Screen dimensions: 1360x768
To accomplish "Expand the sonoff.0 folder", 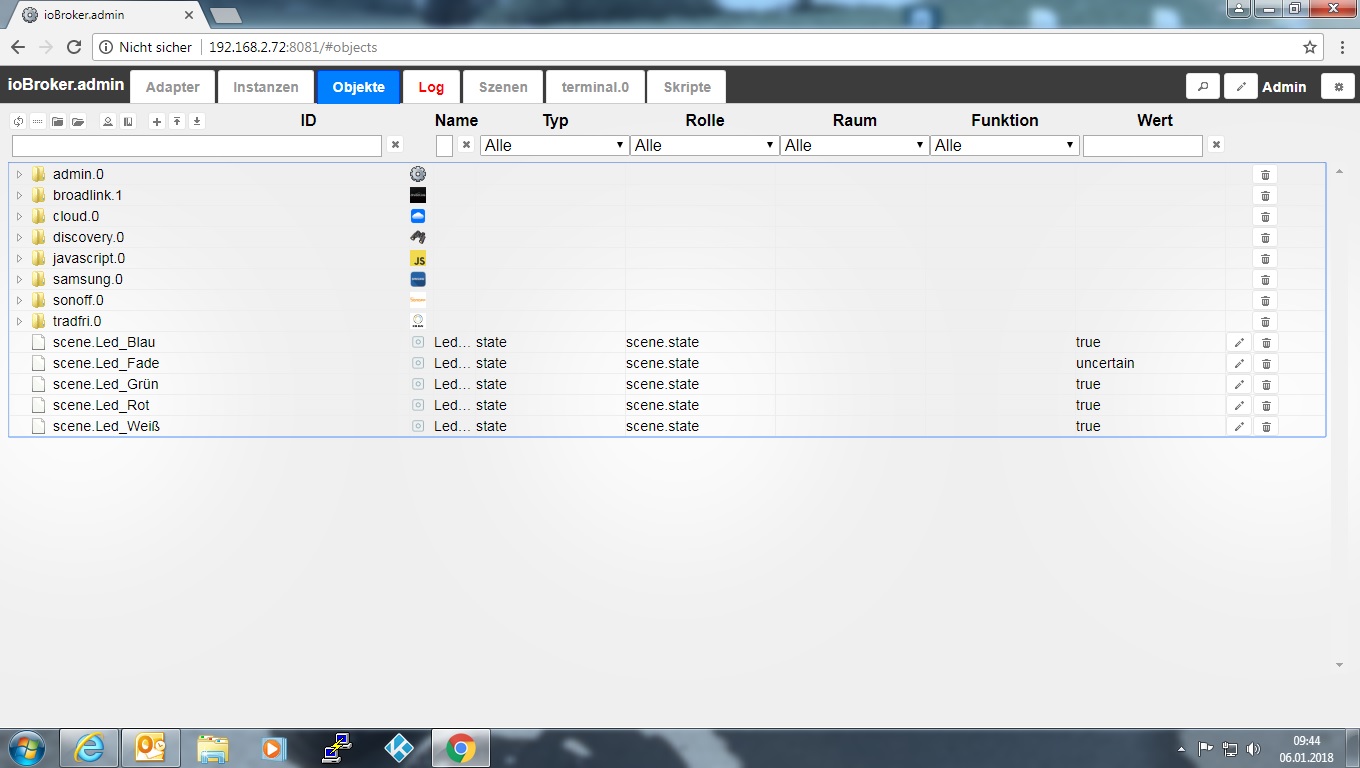I will point(19,300).
